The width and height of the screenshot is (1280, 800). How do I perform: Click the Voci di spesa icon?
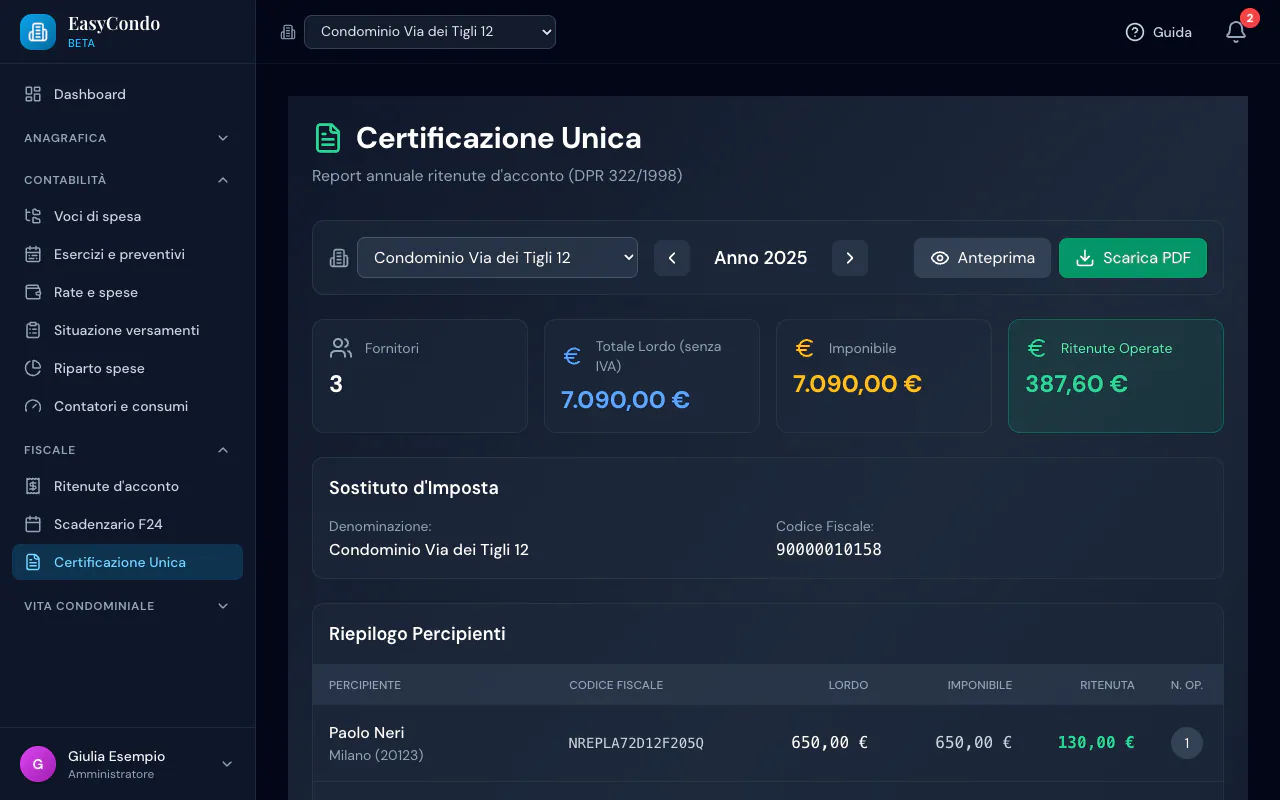point(33,216)
